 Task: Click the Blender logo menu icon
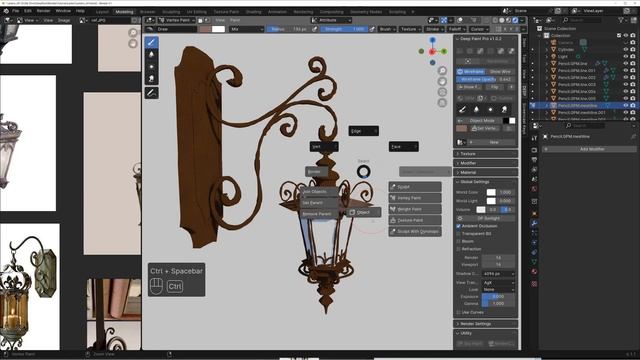coord(6,11)
